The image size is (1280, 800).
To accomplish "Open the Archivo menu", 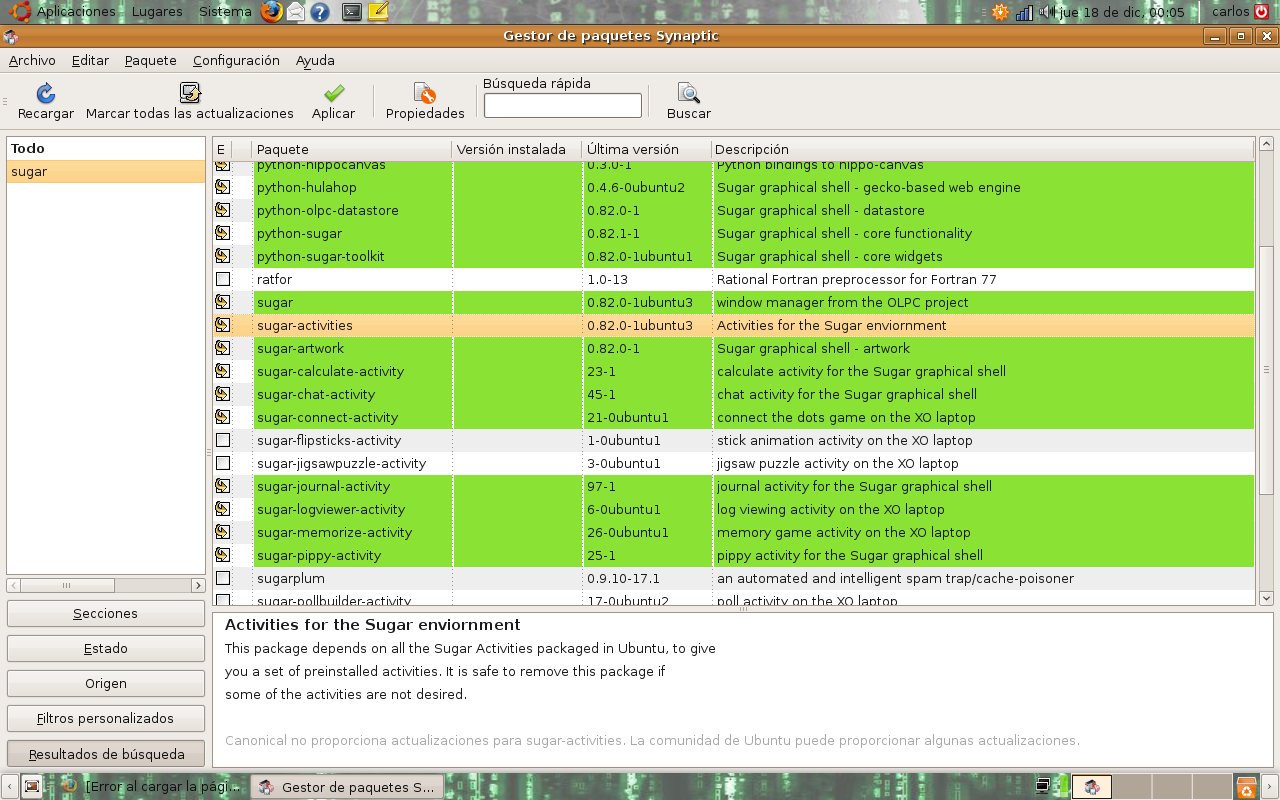I will (32, 60).
